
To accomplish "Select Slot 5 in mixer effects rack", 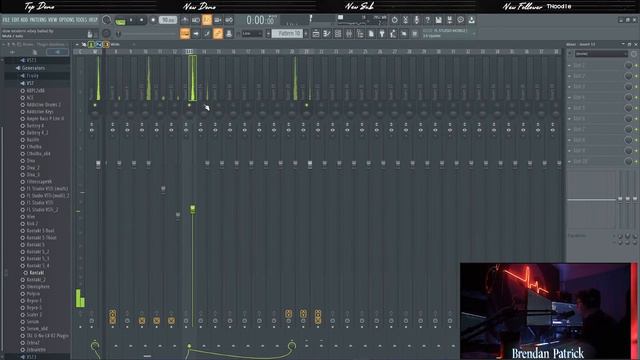I will [x=597, y=108].
